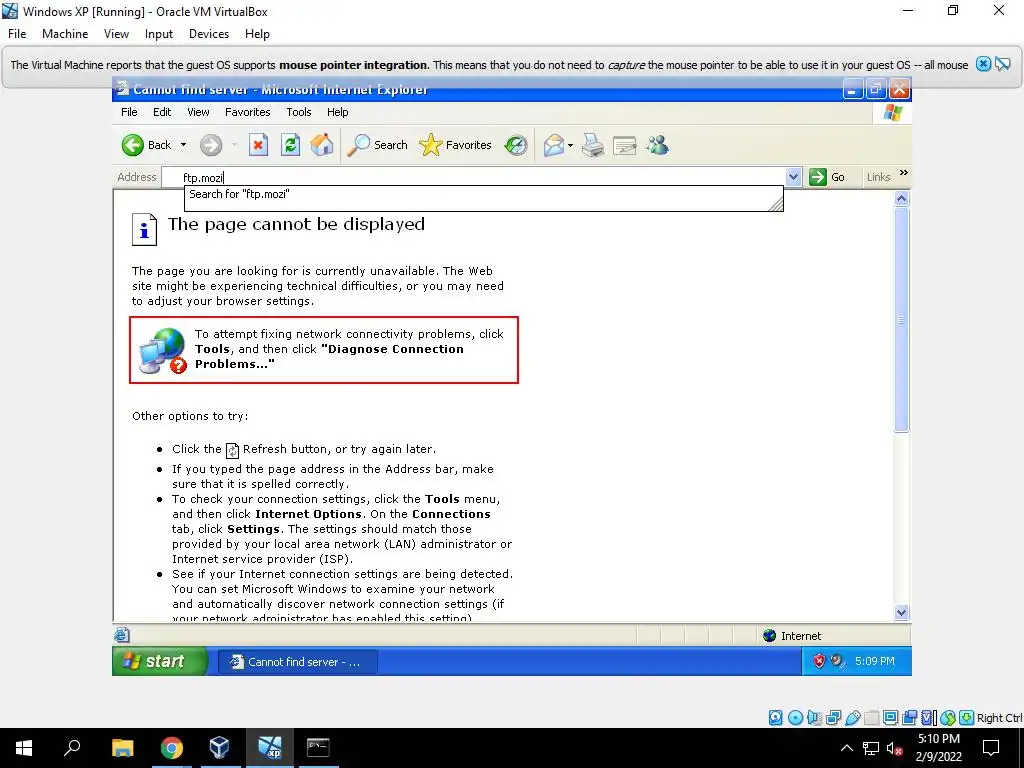Expand the Address bar dropdown arrow

(x=793, y=177)
